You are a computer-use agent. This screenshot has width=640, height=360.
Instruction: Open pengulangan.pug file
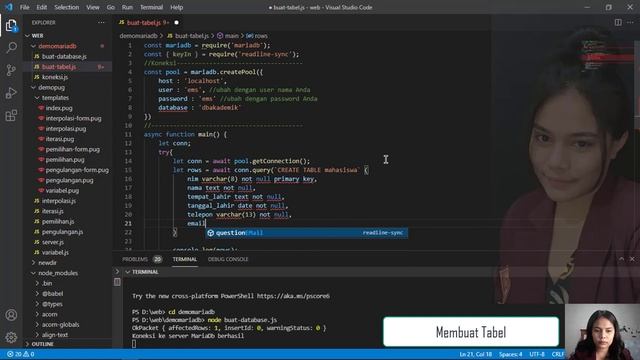[69, 180]
